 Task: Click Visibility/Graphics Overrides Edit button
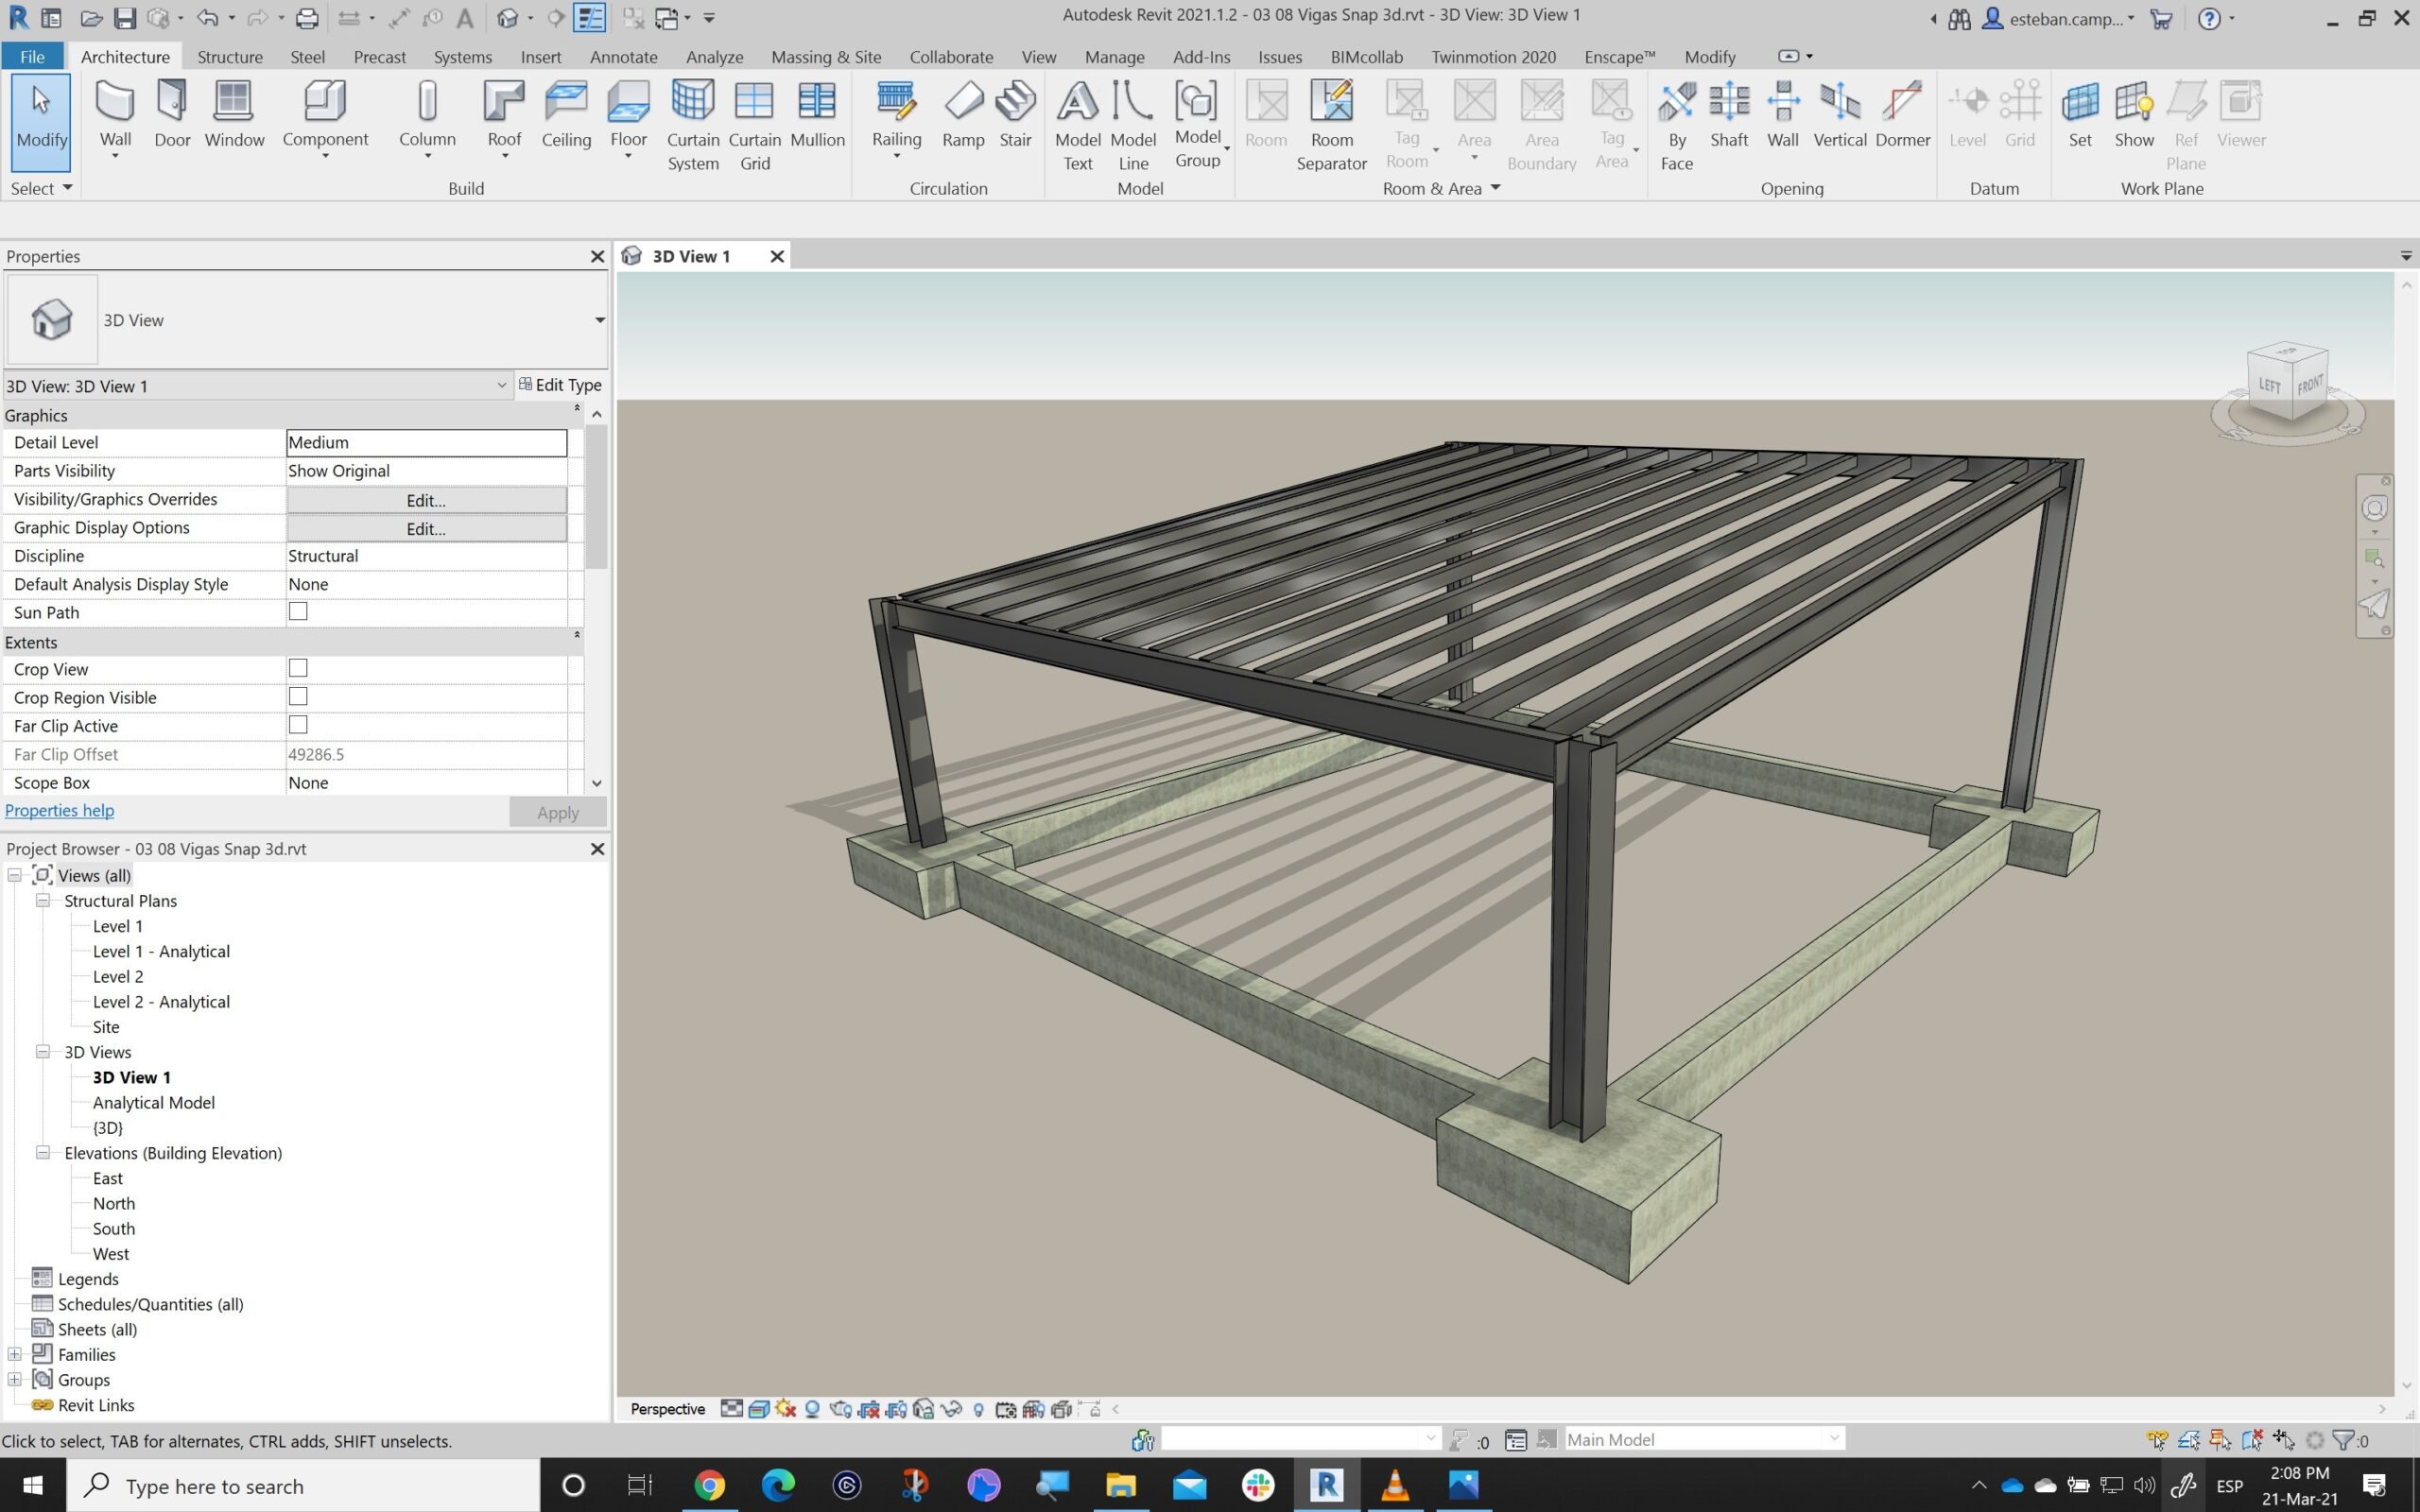[426, 500]
